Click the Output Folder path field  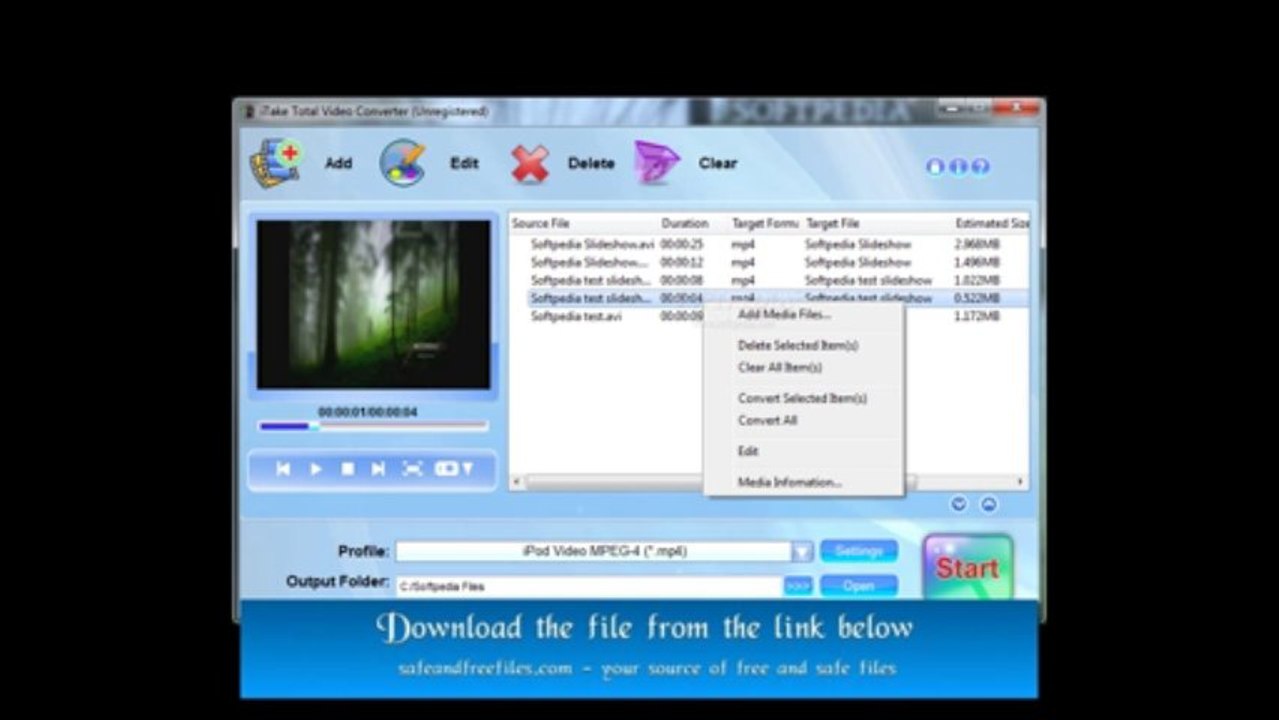[589, 587]
